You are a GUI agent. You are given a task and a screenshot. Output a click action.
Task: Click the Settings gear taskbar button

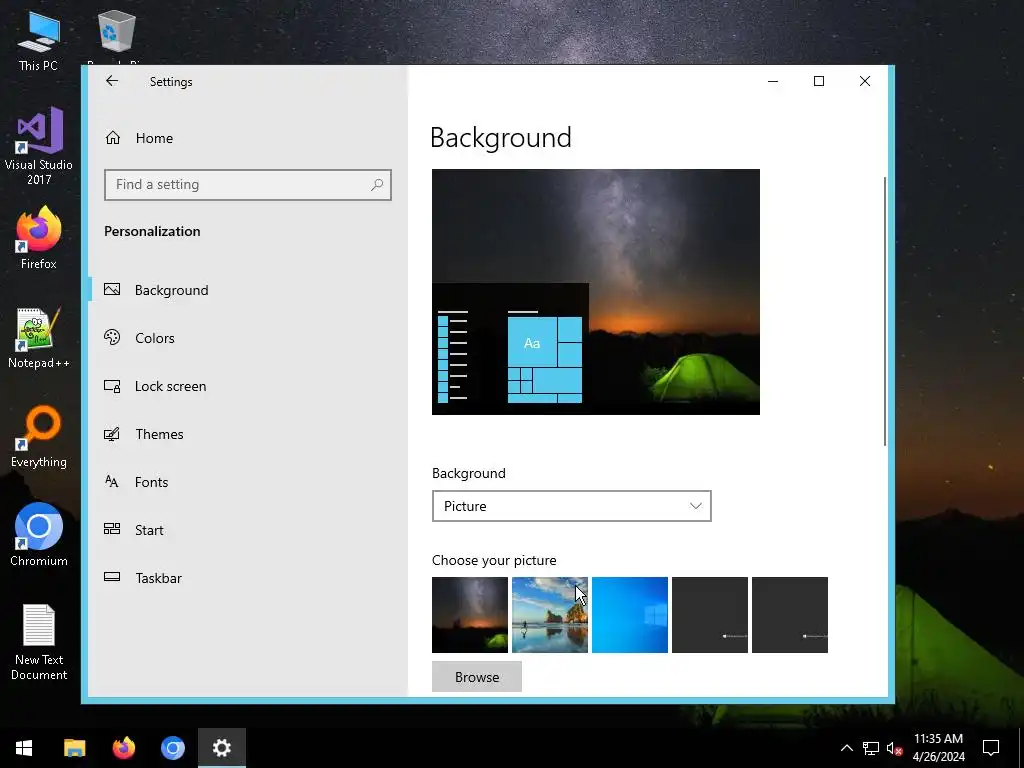click(222, 748)
